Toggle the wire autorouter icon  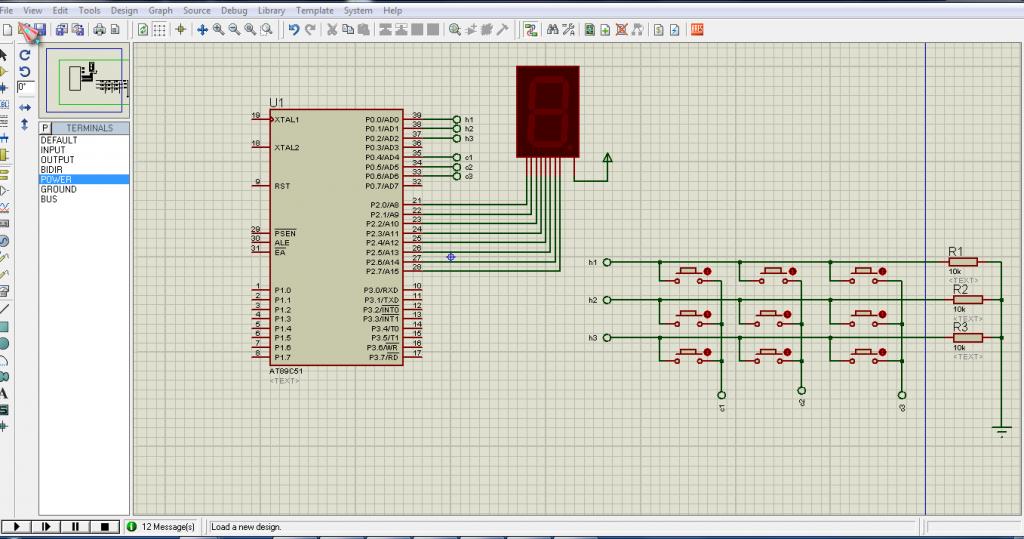[530, 30]
